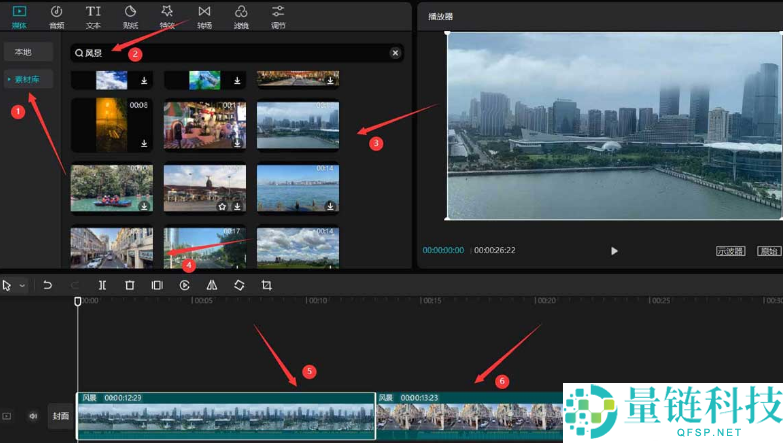The image size is (783, 443).
Task: Click the undo arrow icon
Action: tap(47, 285)
